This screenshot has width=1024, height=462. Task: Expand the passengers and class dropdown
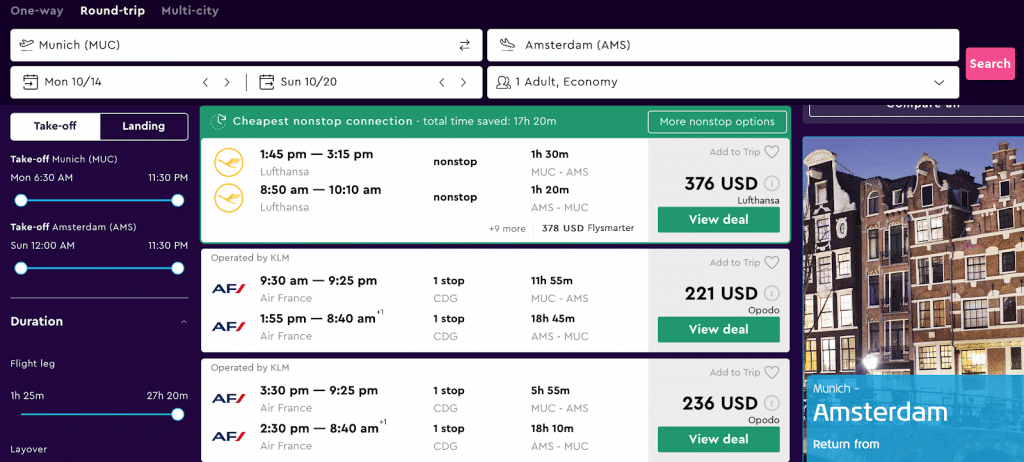pyautogui.click(x=939, y=82)
